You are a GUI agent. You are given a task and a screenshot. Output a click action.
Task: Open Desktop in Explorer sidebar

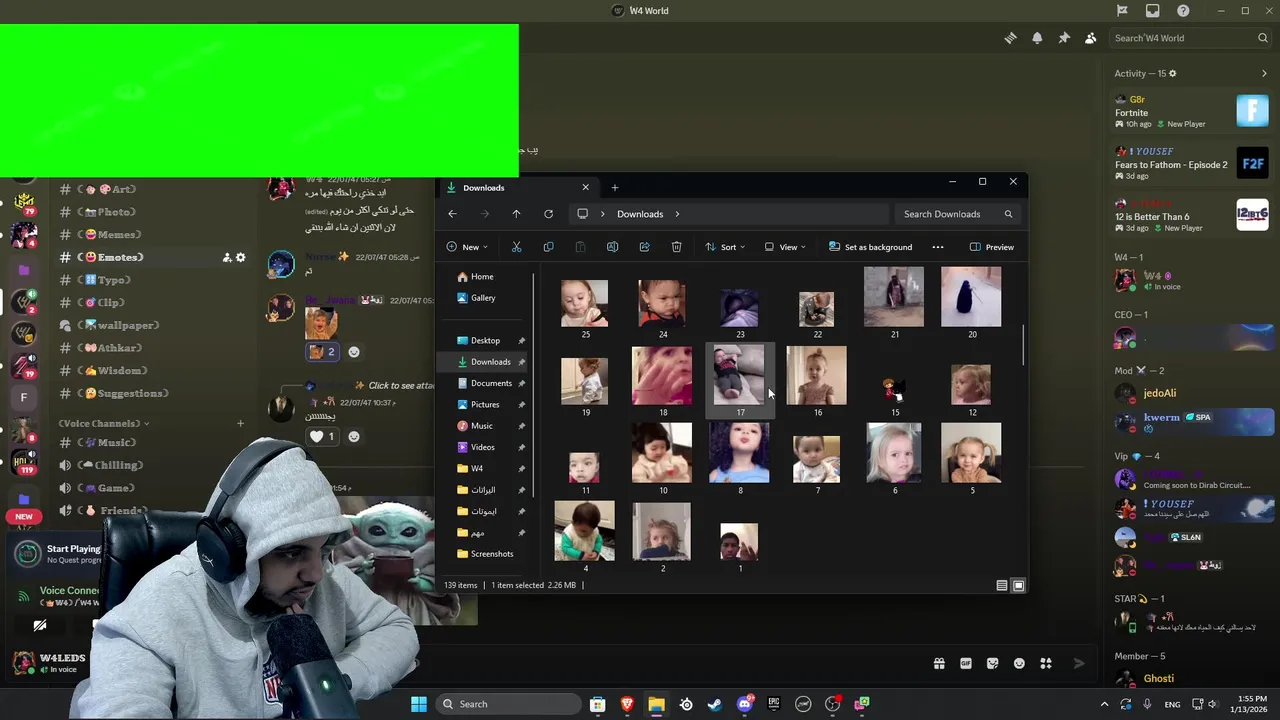pyautogui.click(x=485, y=340)
